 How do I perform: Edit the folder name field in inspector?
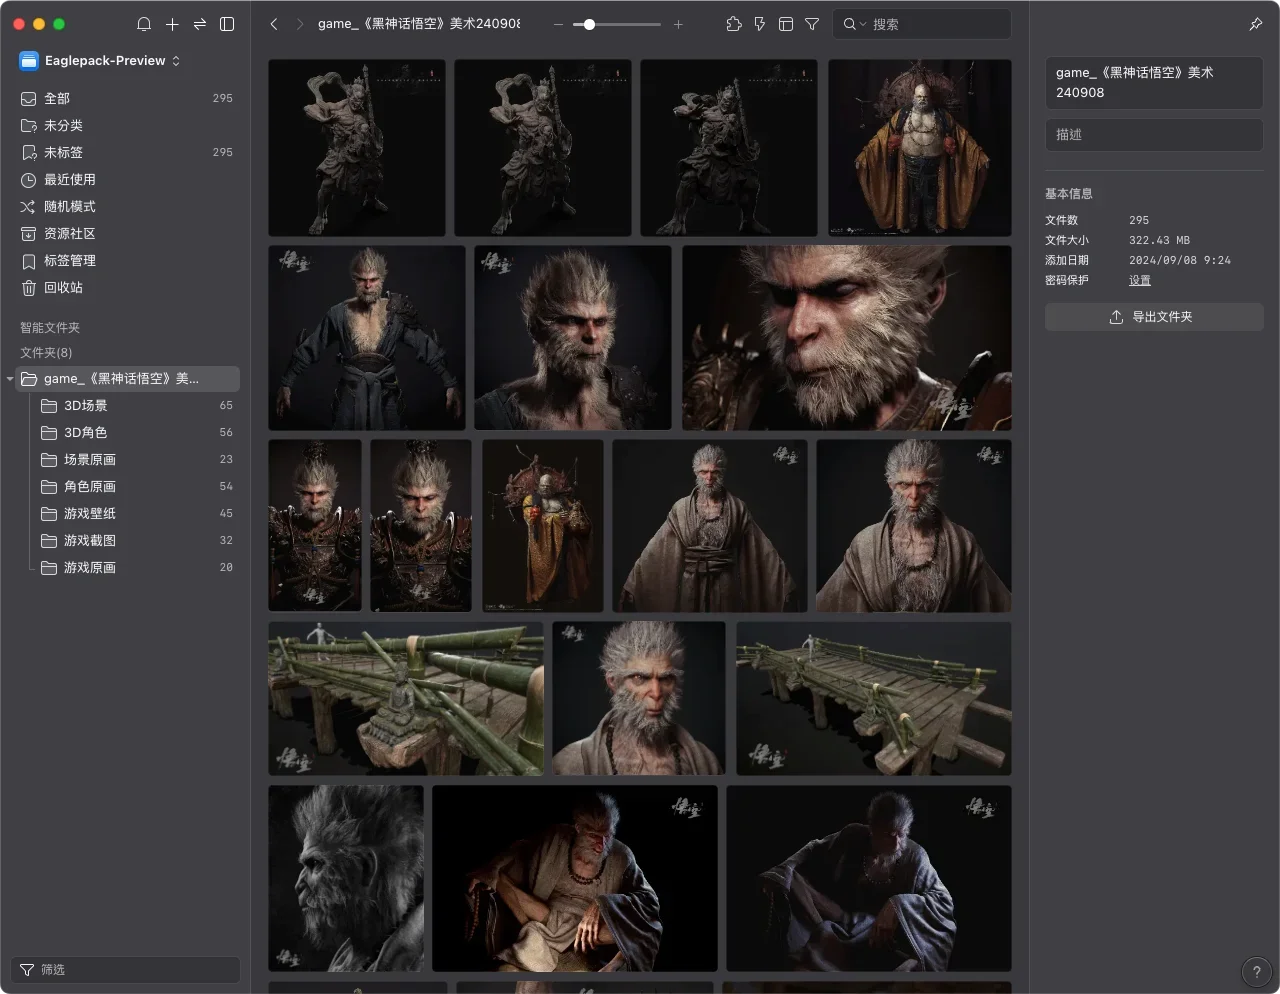click(1154, 83)
